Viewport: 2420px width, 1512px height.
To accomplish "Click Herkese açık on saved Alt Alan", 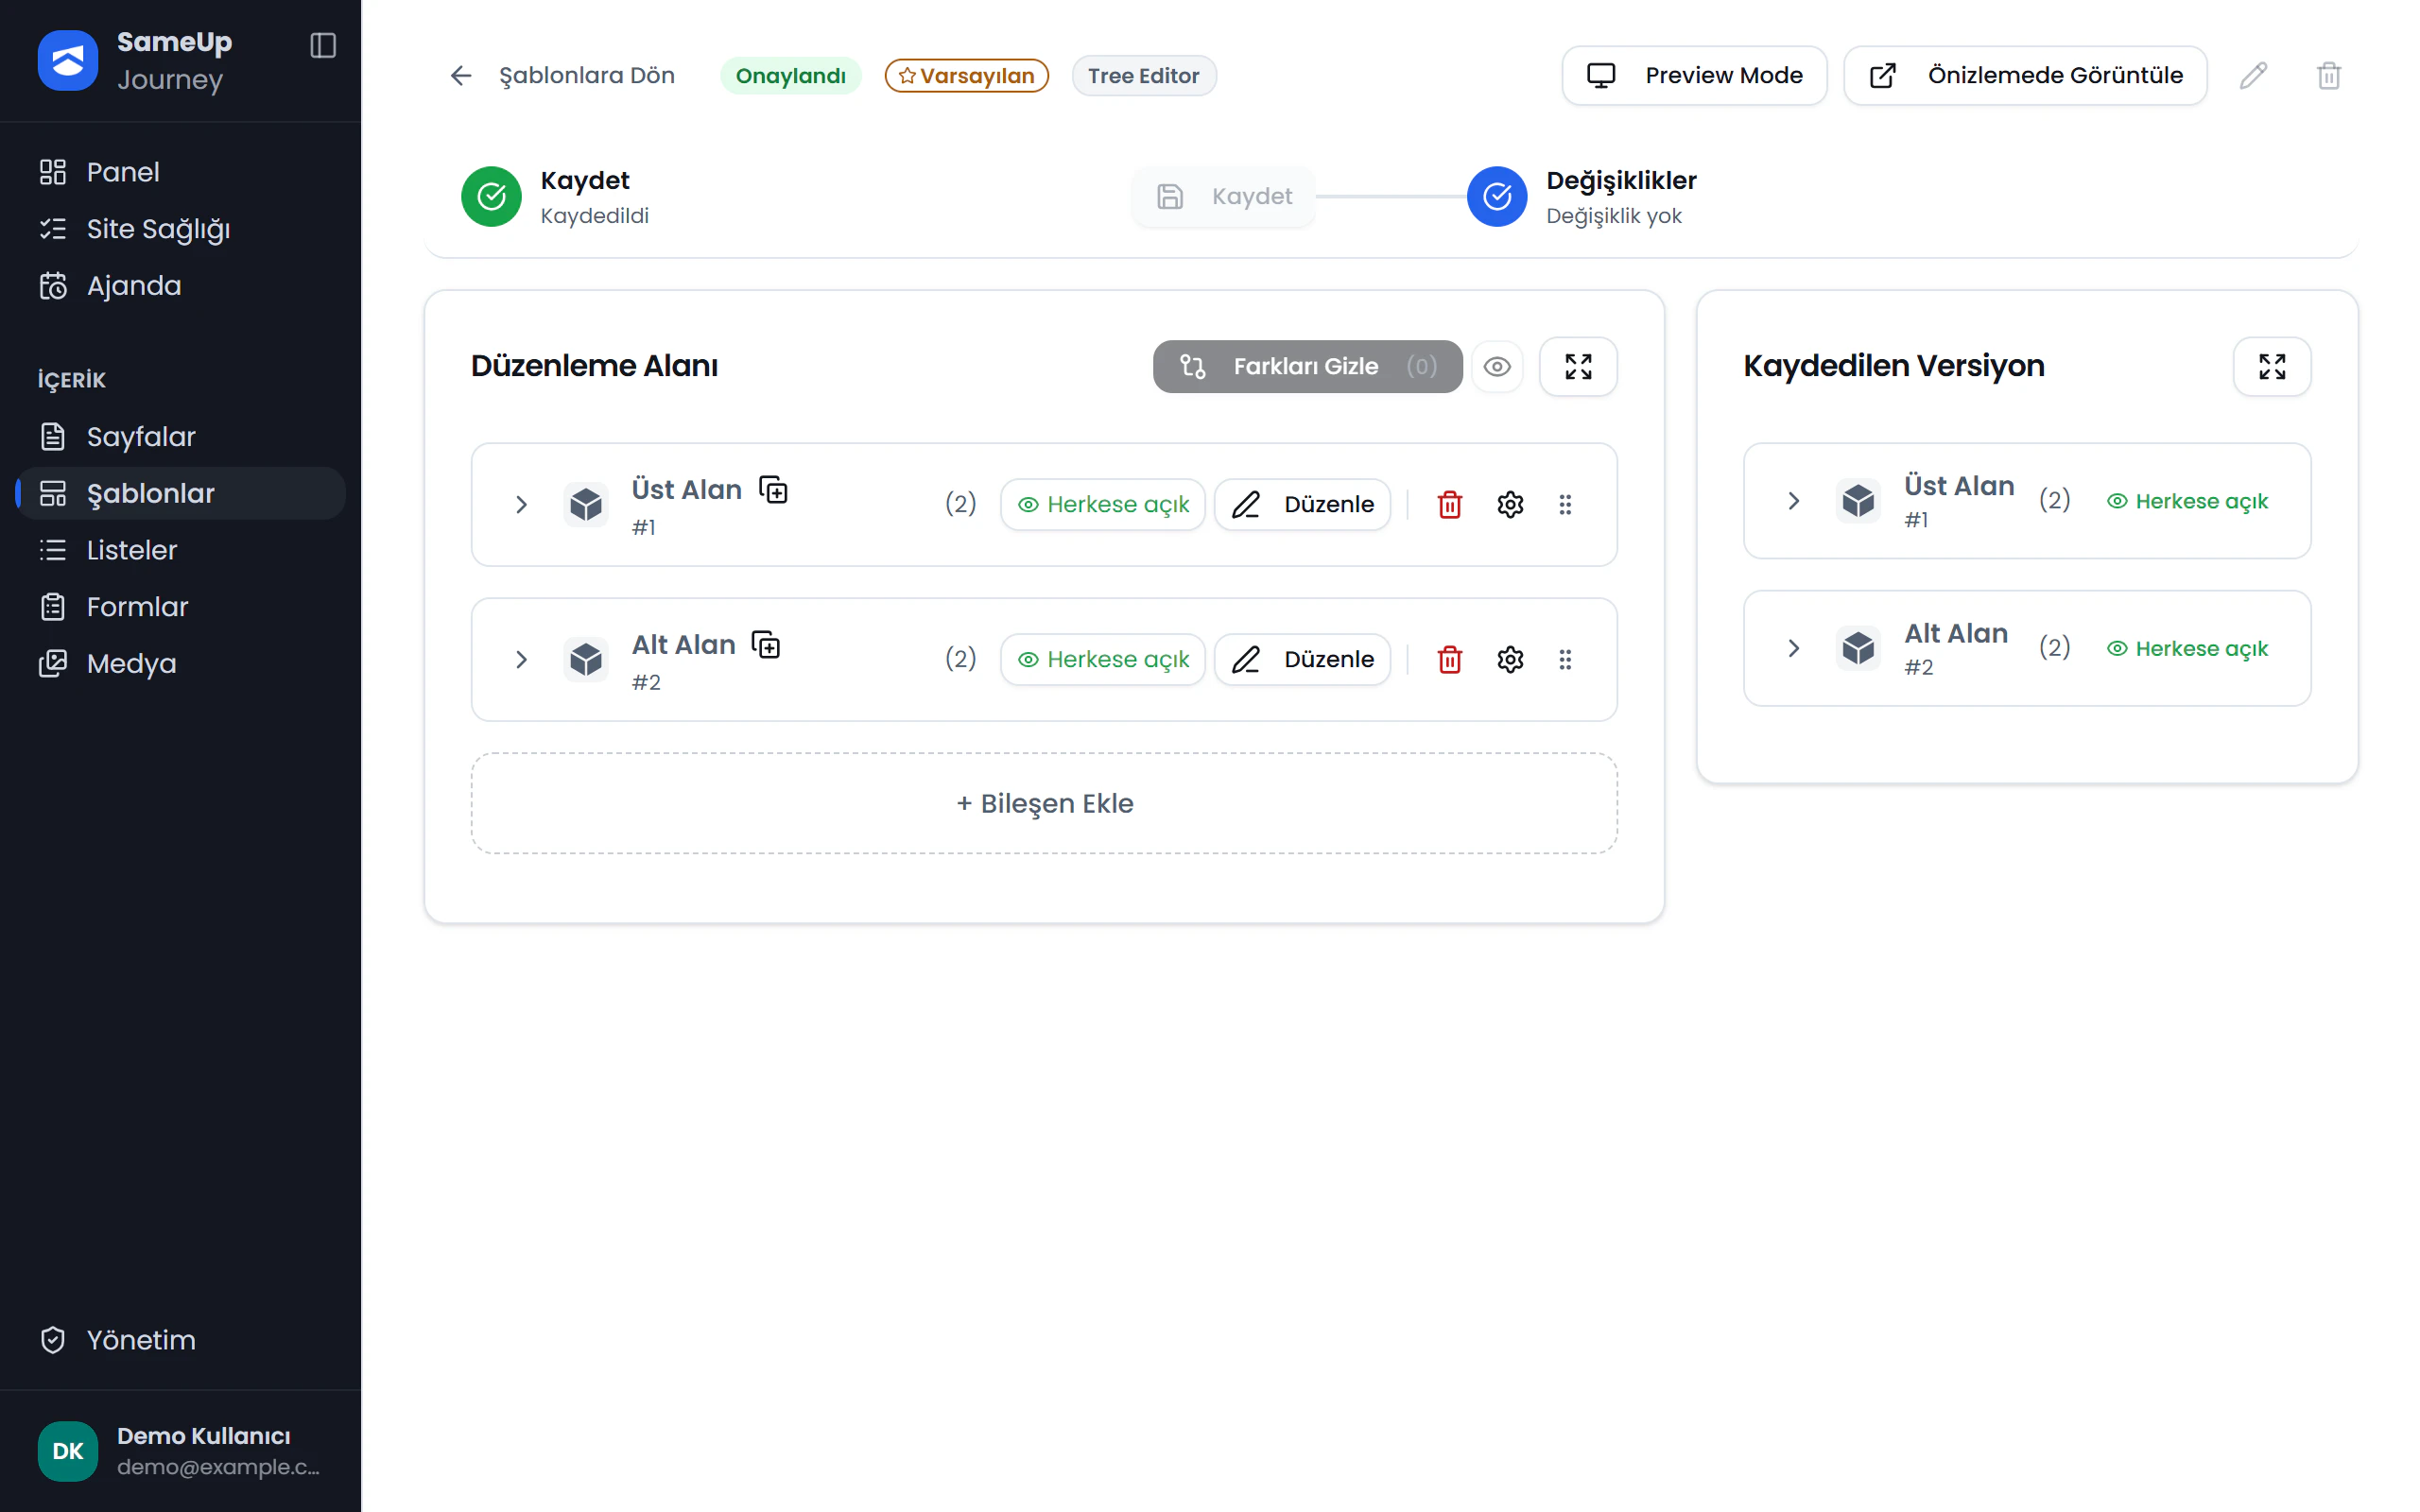I will click(2187, 648).
